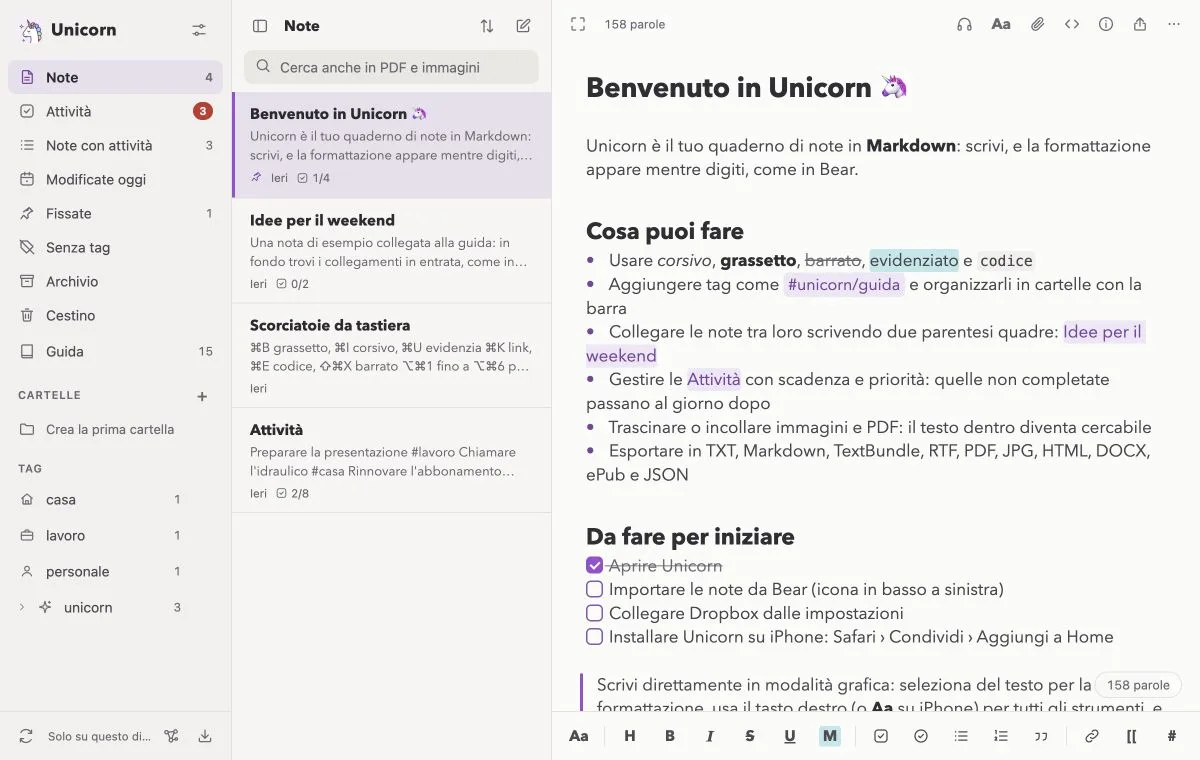This screenshot has height=760, width=1200.
Task: Open Note con attività section
Action: click(115, 145)
